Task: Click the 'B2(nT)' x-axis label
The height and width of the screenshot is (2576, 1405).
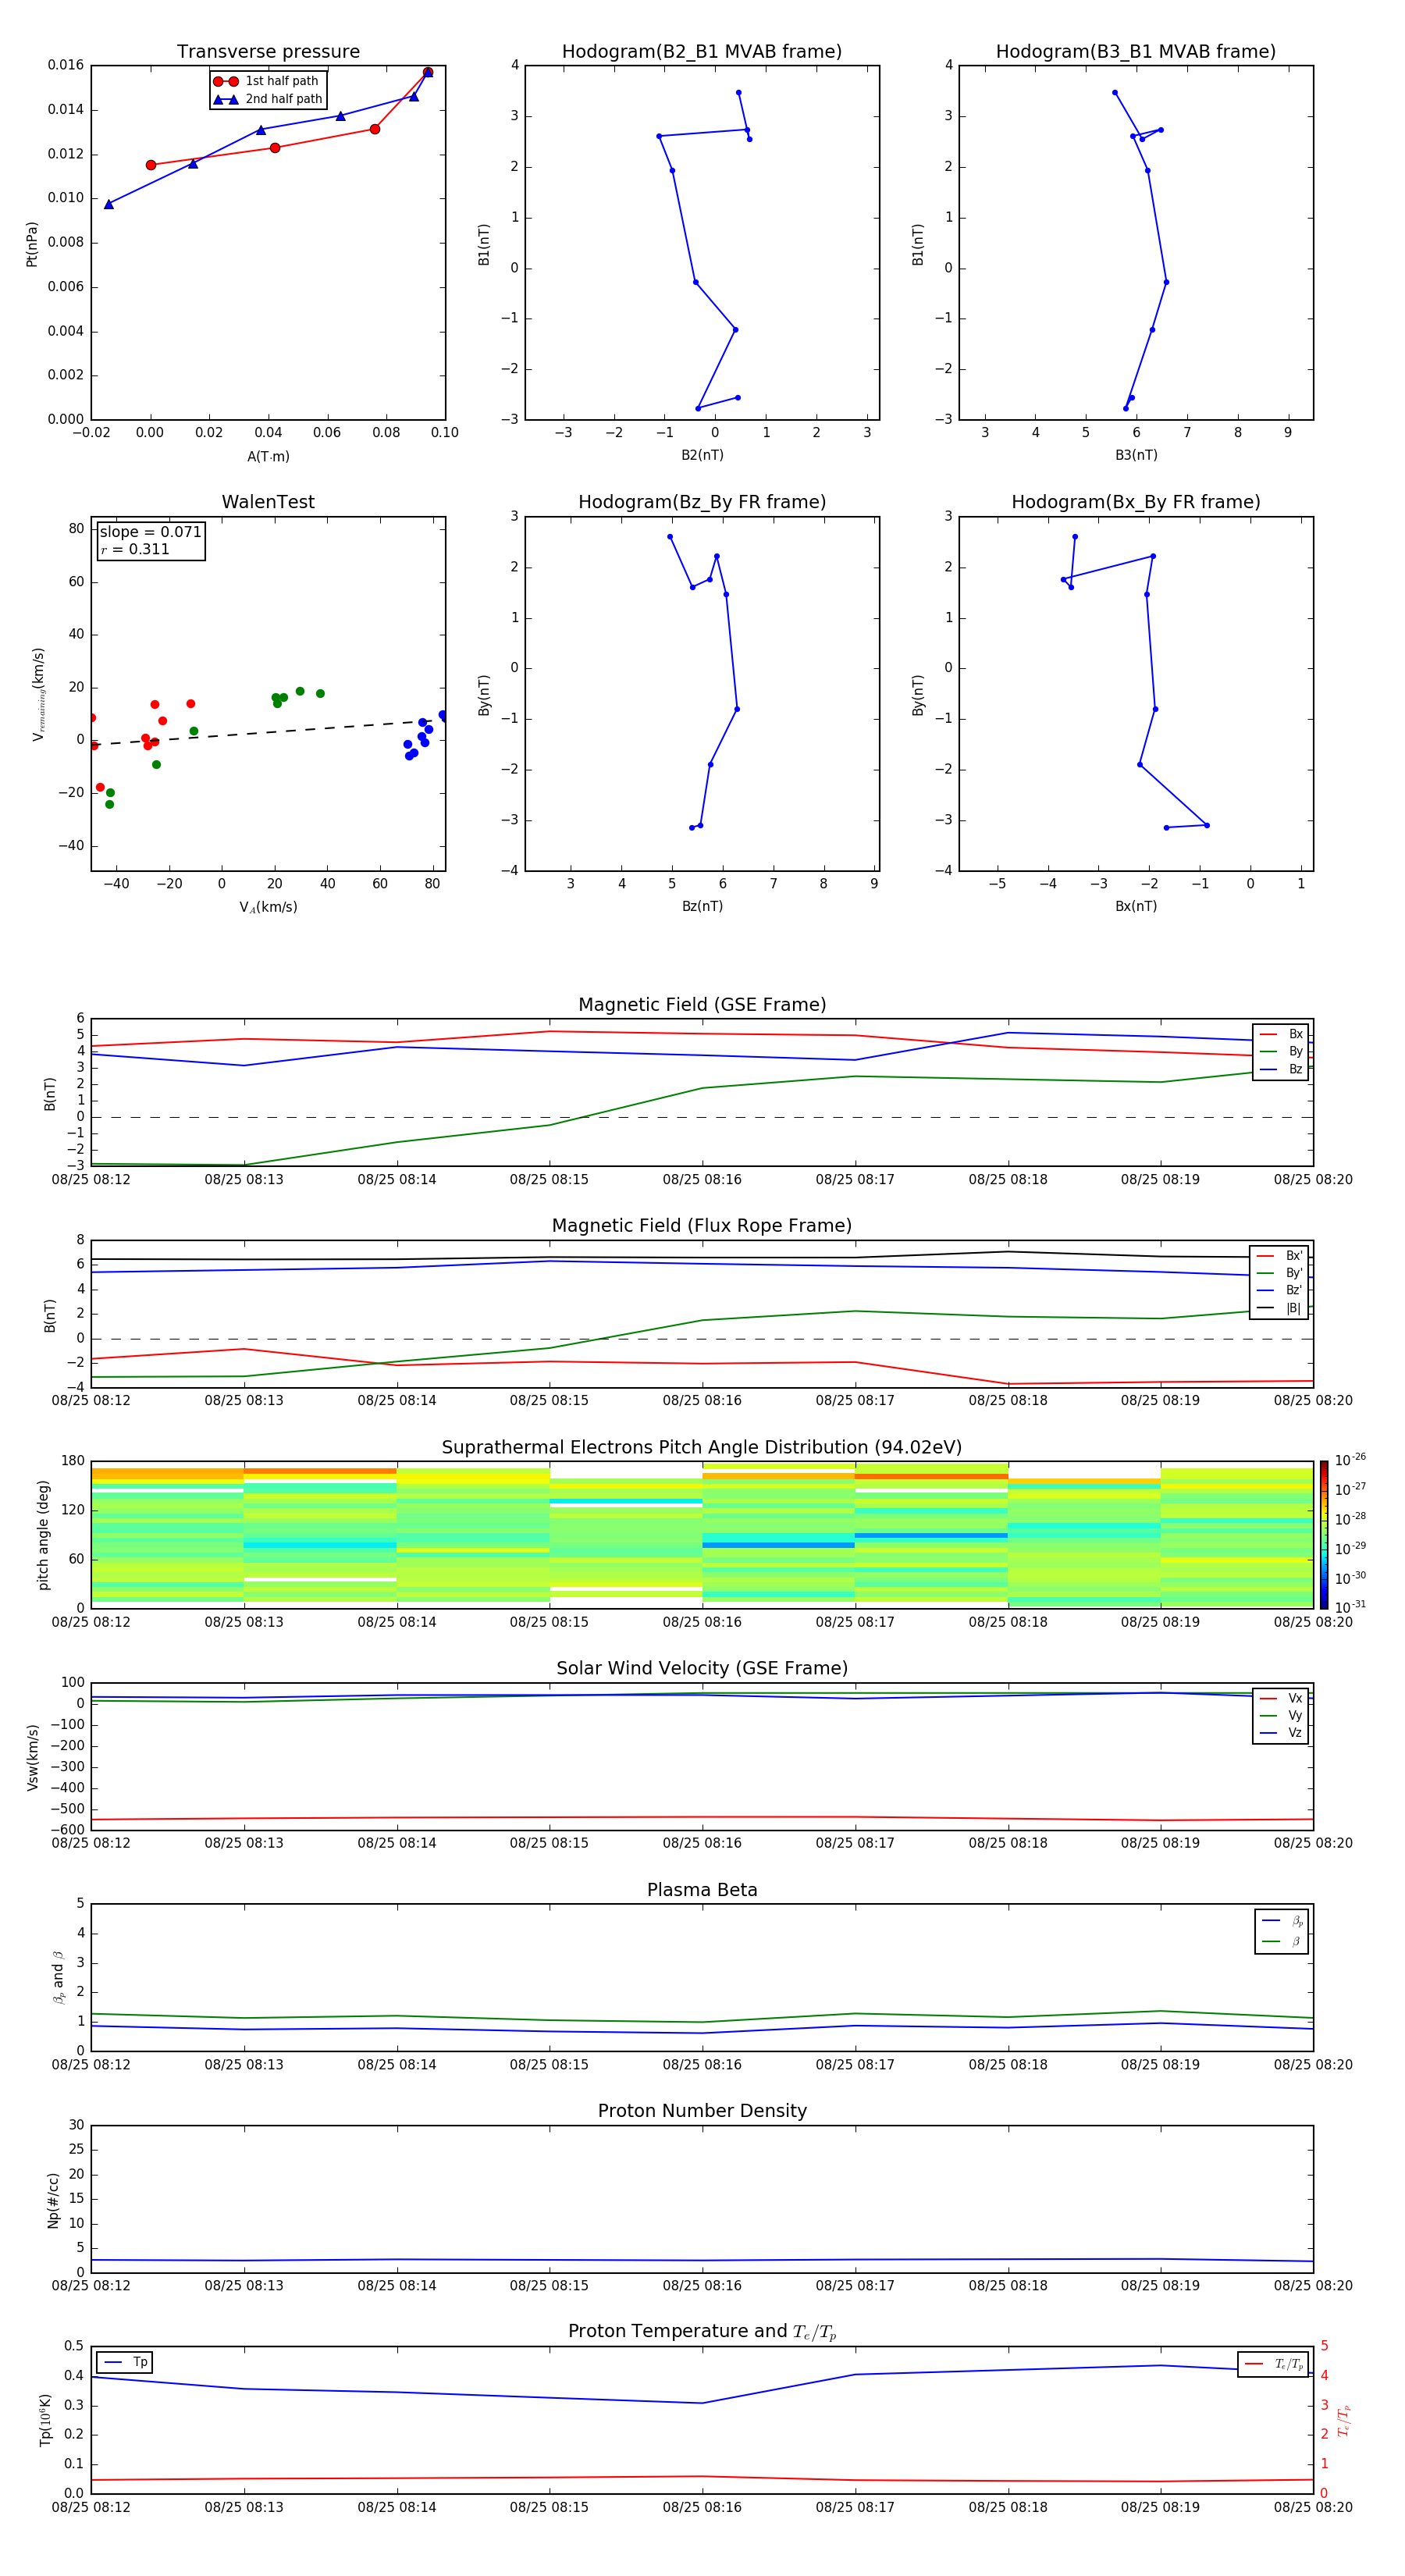Action: pos(702,455)
